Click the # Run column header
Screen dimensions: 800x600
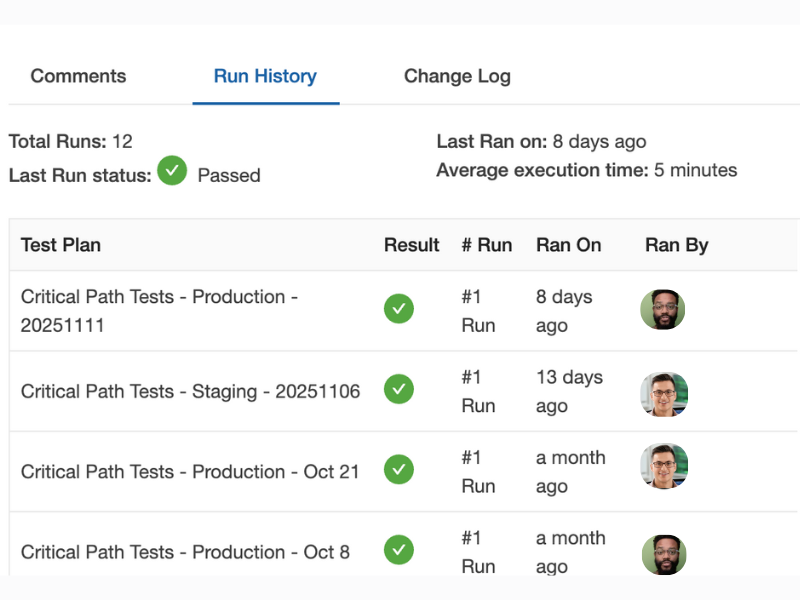[487, 245]
